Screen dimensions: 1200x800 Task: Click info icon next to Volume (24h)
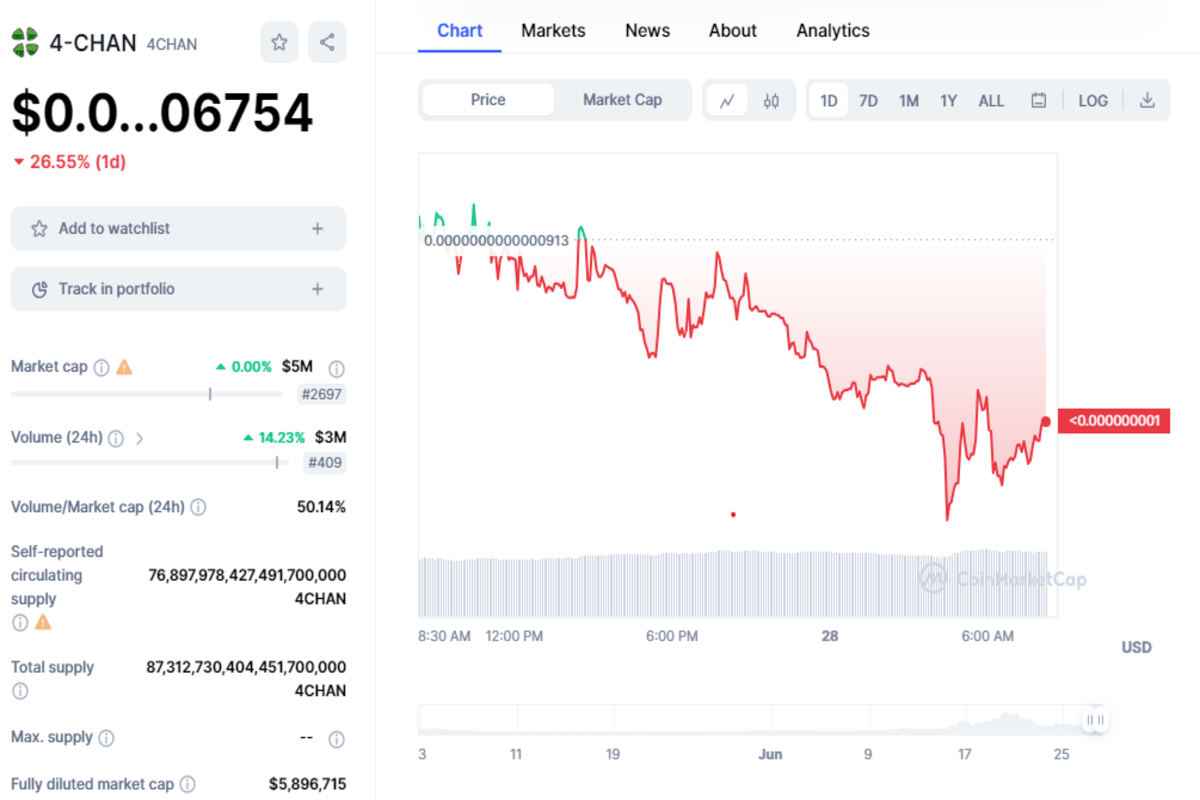(116, 438)
